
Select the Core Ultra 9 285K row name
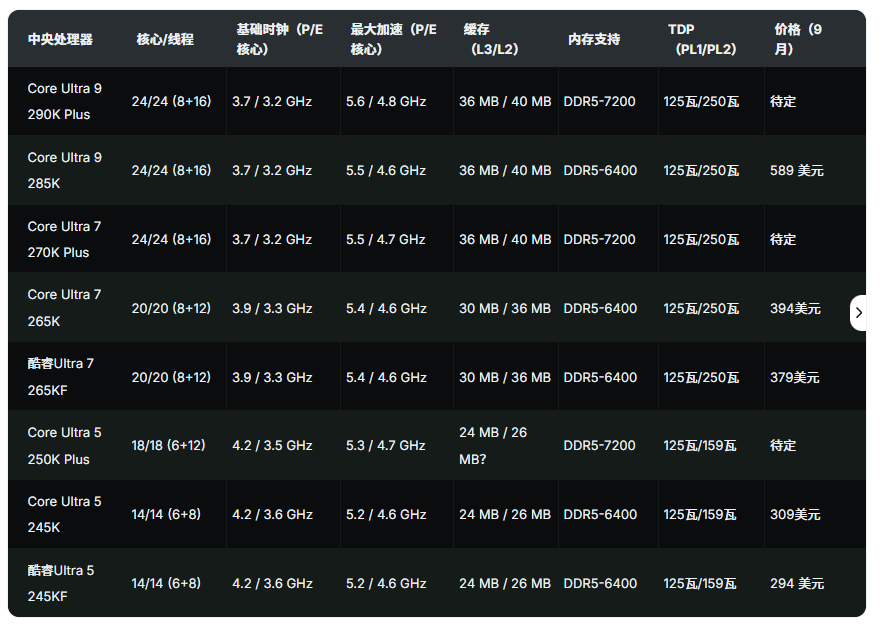(65, 170)
